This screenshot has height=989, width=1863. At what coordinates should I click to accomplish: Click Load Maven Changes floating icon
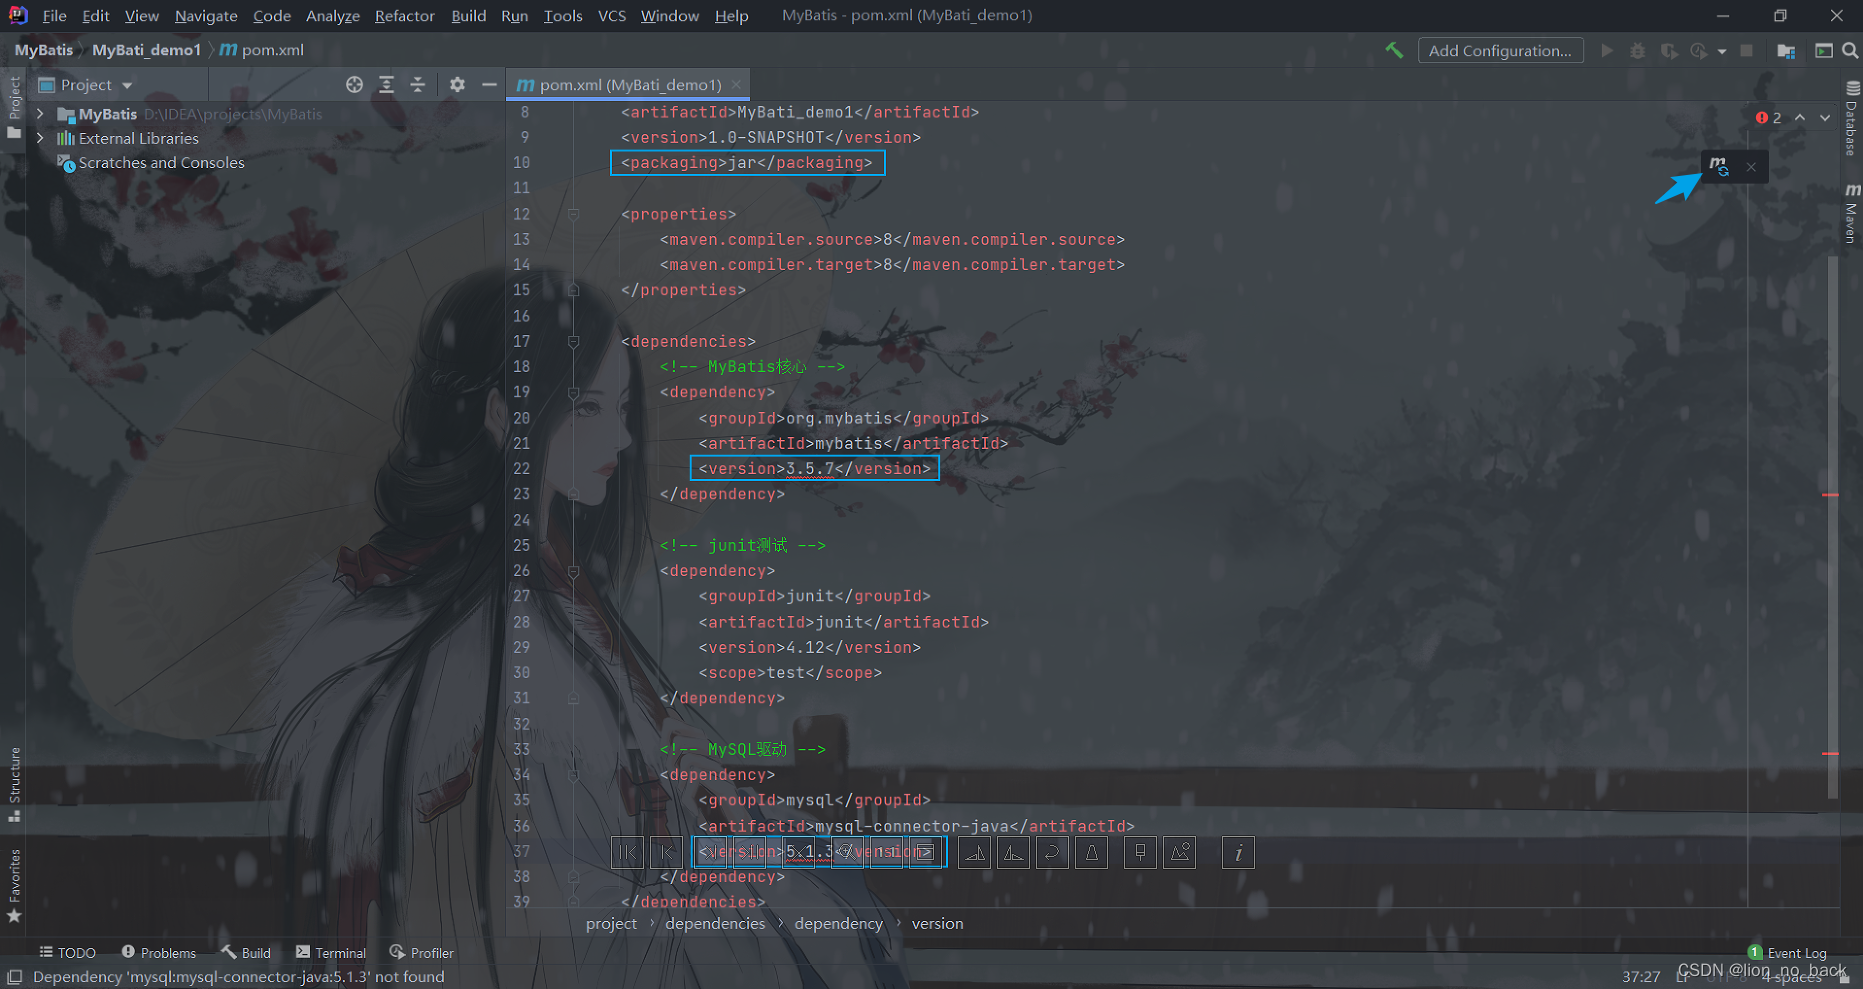click(x=1719, y=166)
